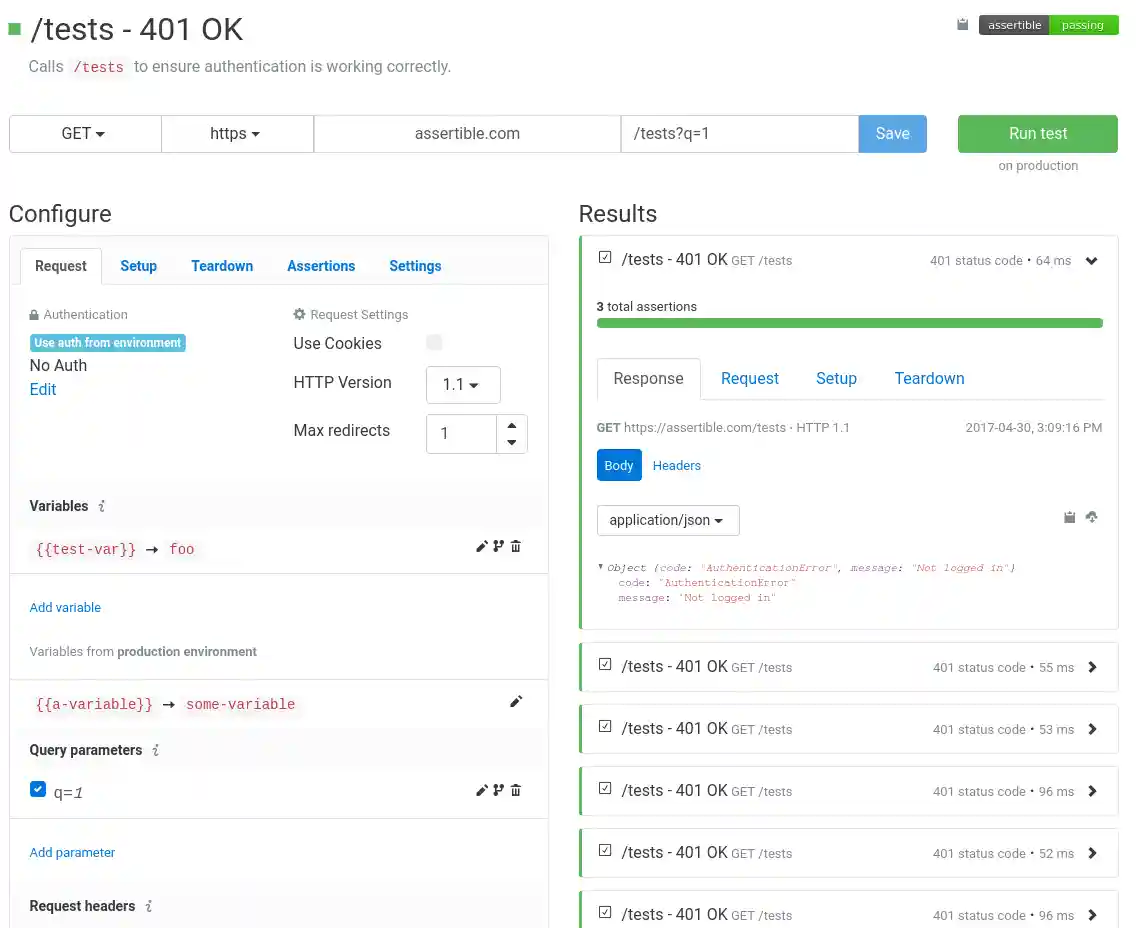Open Request Settings via the gear icon
This screenshot has width=1136, height=928.
(x=299, y=314)
